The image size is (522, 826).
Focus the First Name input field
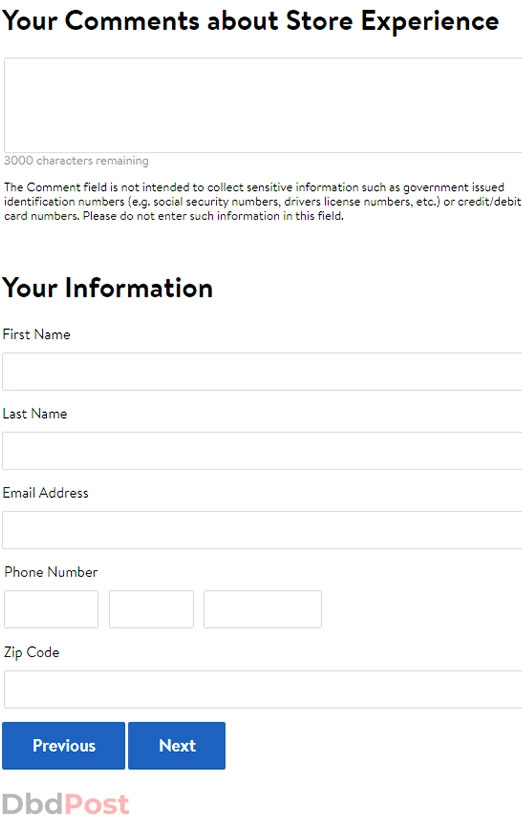(x=262, y=372)
